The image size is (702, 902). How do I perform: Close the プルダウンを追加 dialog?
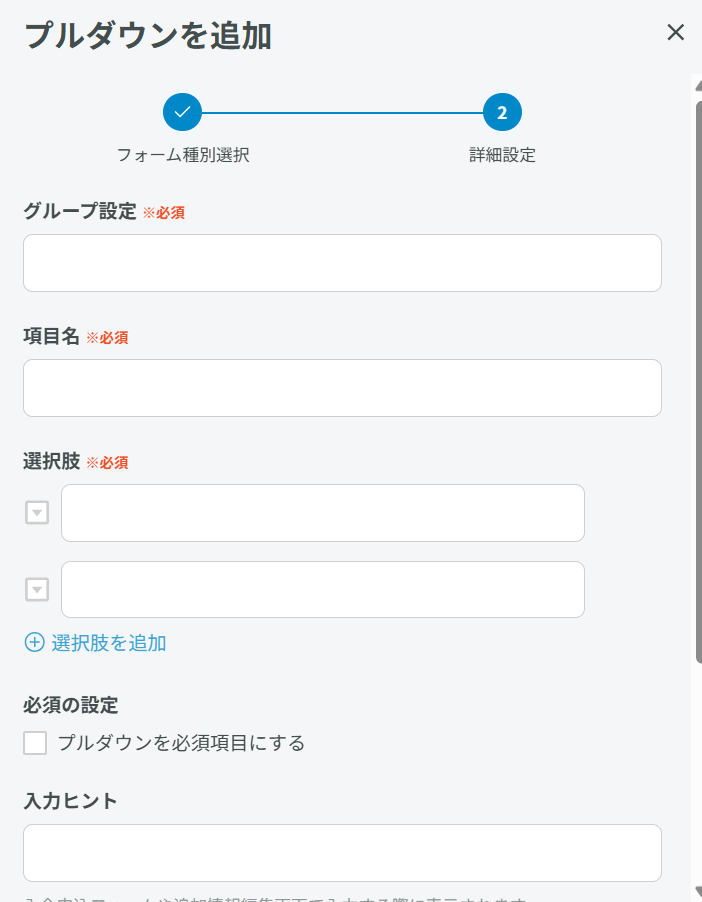[675, 33]
